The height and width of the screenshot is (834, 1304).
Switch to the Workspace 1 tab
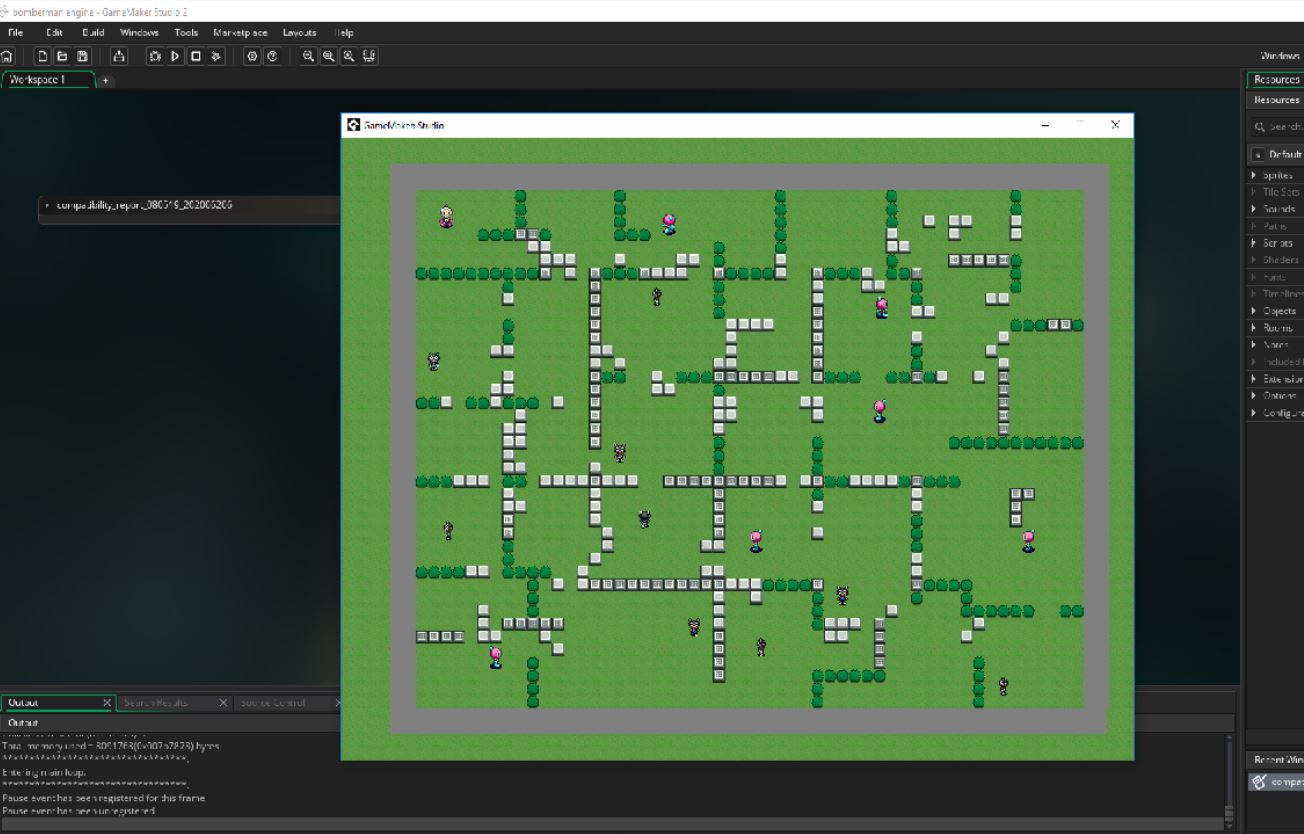point(48,79)
